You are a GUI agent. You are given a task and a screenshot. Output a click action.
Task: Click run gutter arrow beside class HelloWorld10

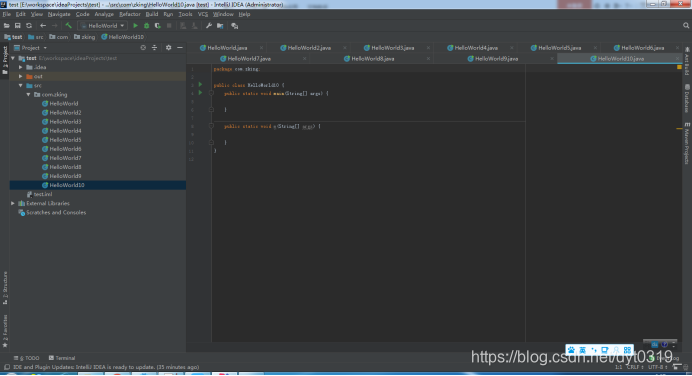(200, 84)
